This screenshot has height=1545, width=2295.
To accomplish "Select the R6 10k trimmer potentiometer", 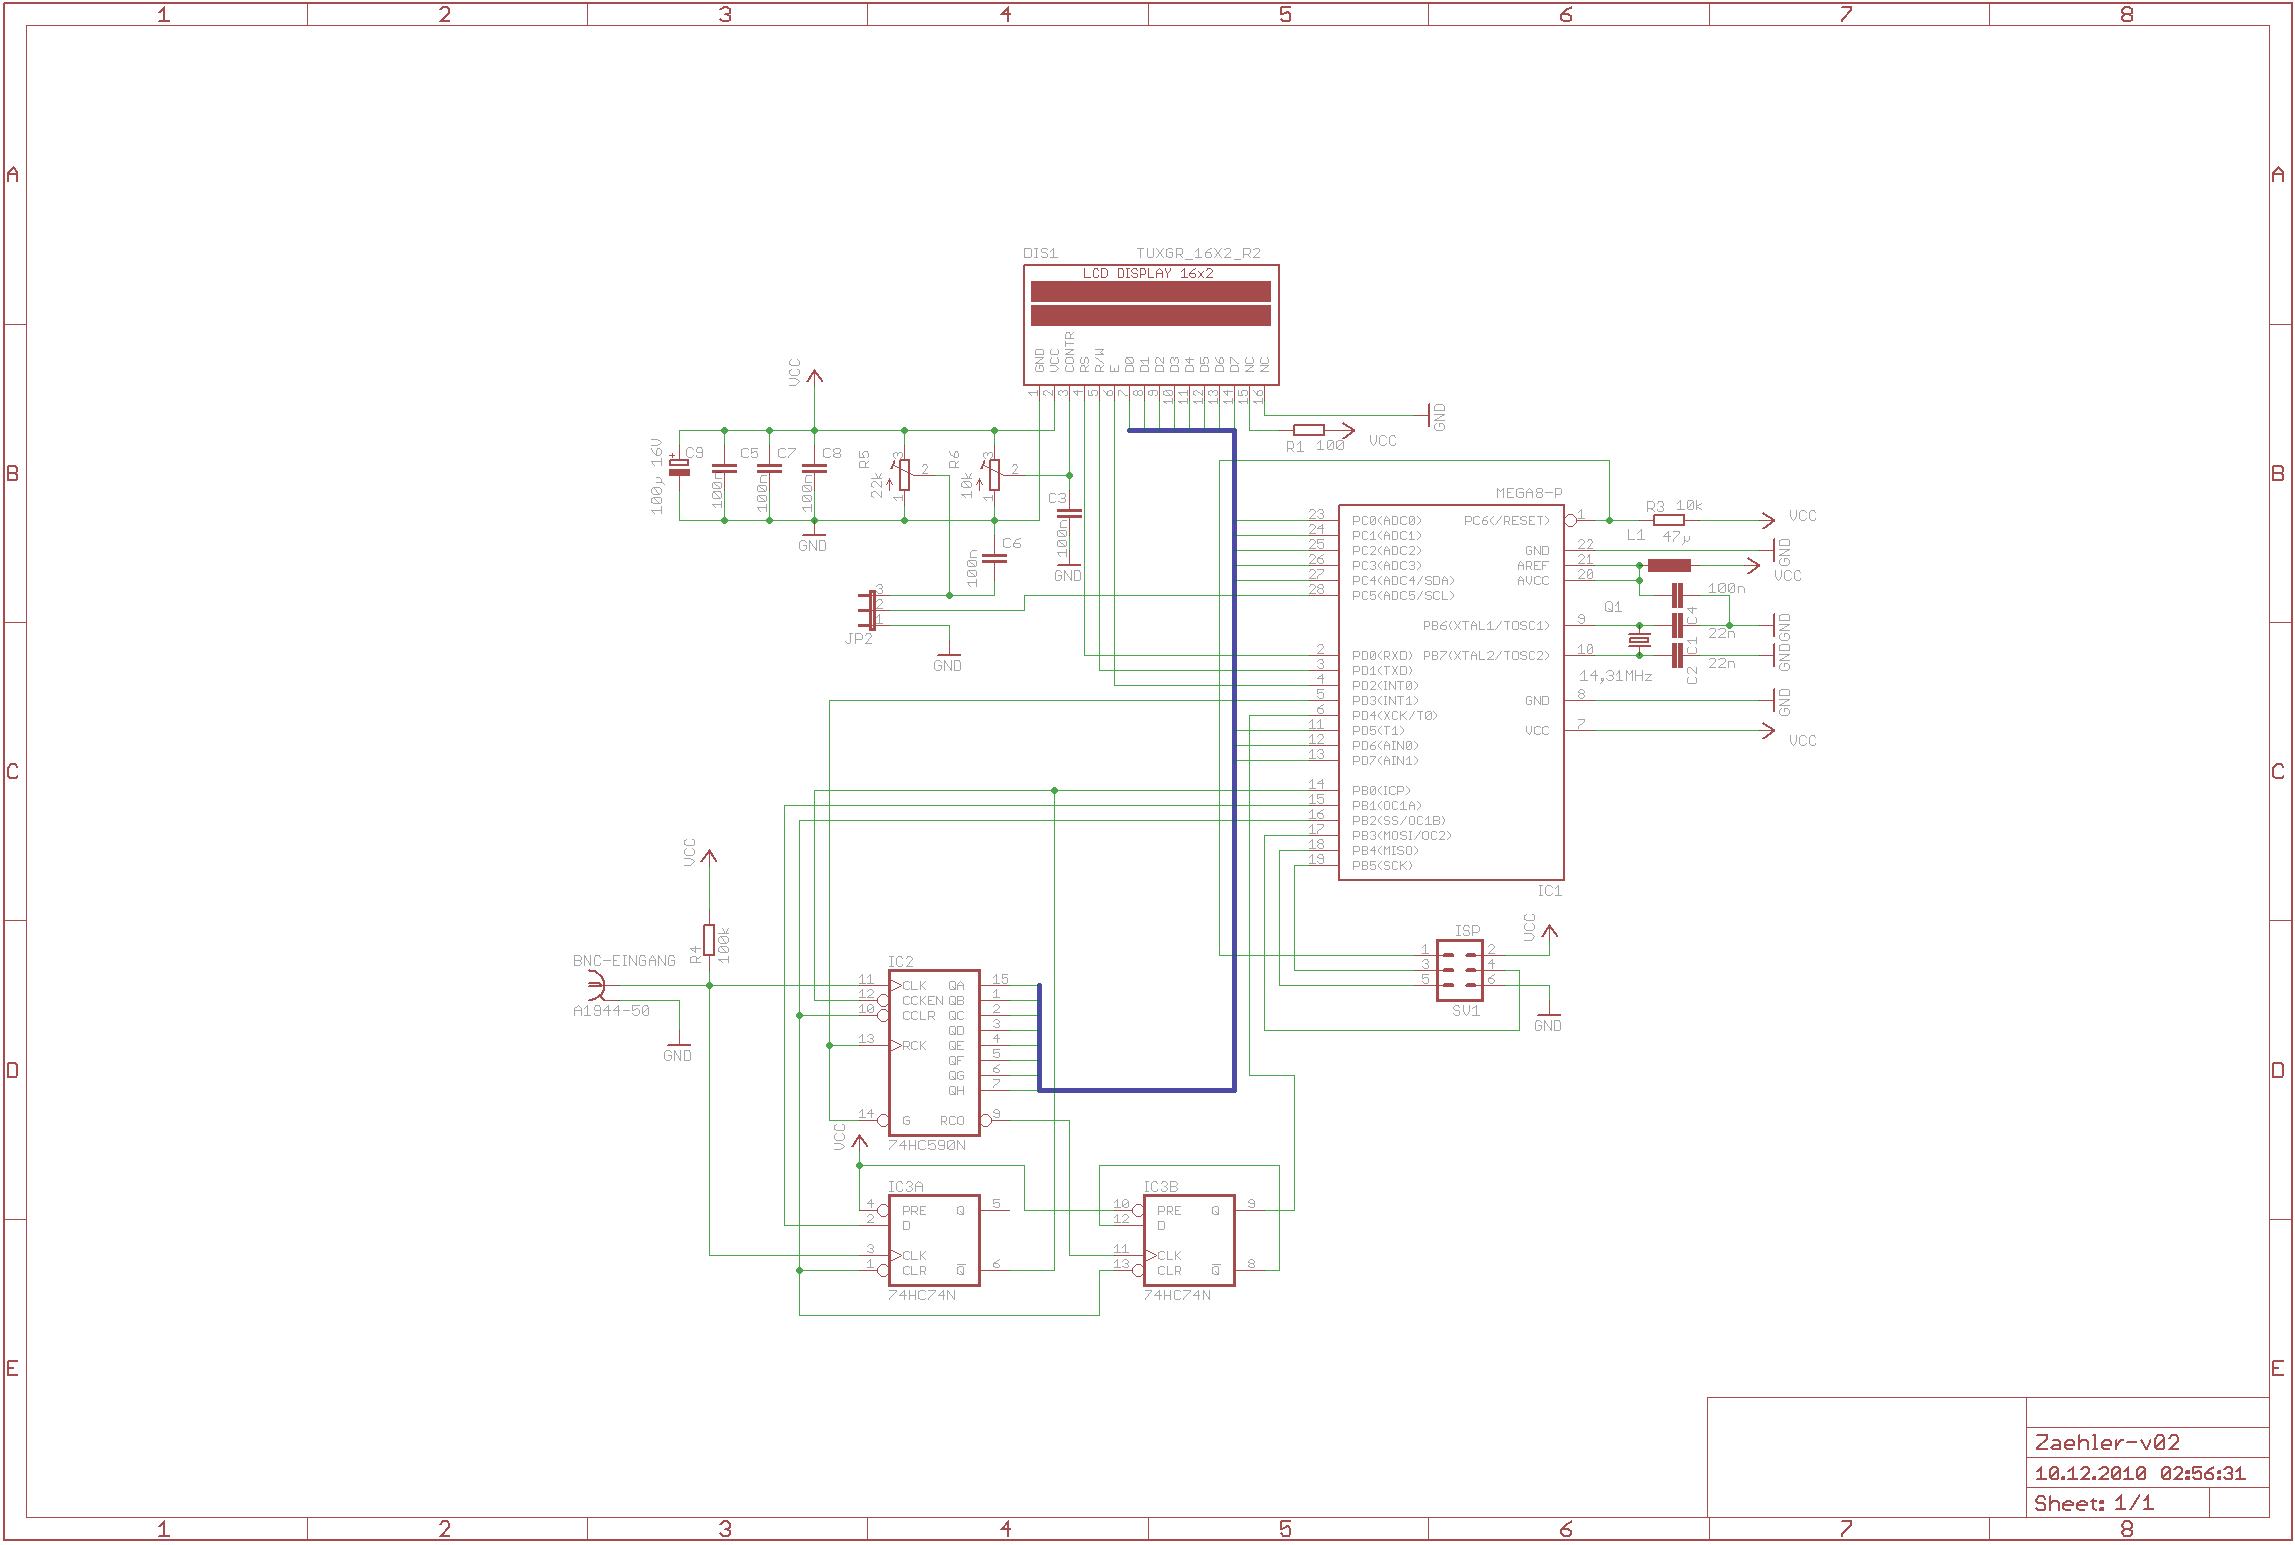I will (x=994, y=475).
